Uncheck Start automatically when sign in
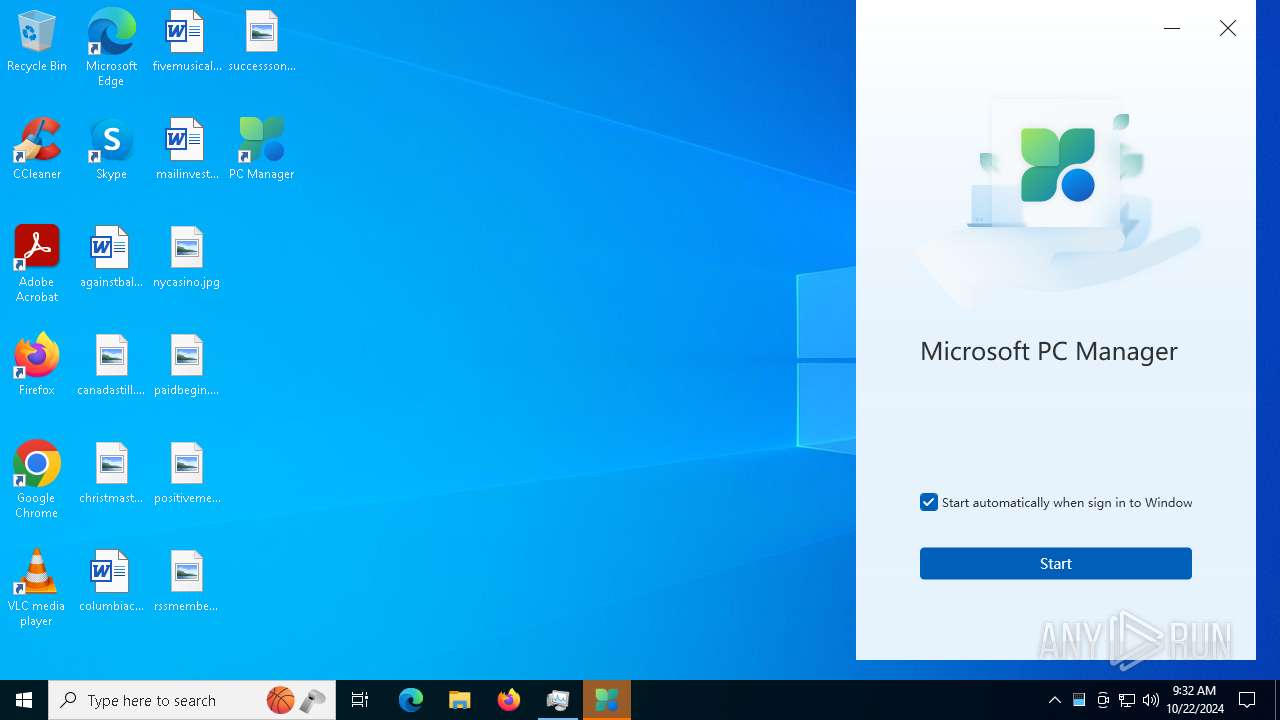Screen dimensions: 1280x720 pyautogui.click(x=929, y=502)
